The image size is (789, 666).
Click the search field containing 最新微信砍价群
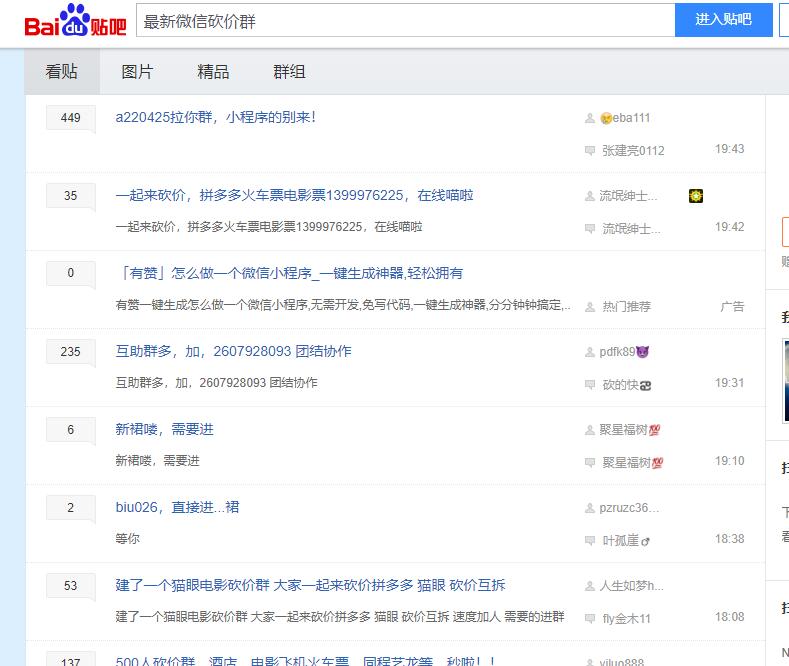406,20
